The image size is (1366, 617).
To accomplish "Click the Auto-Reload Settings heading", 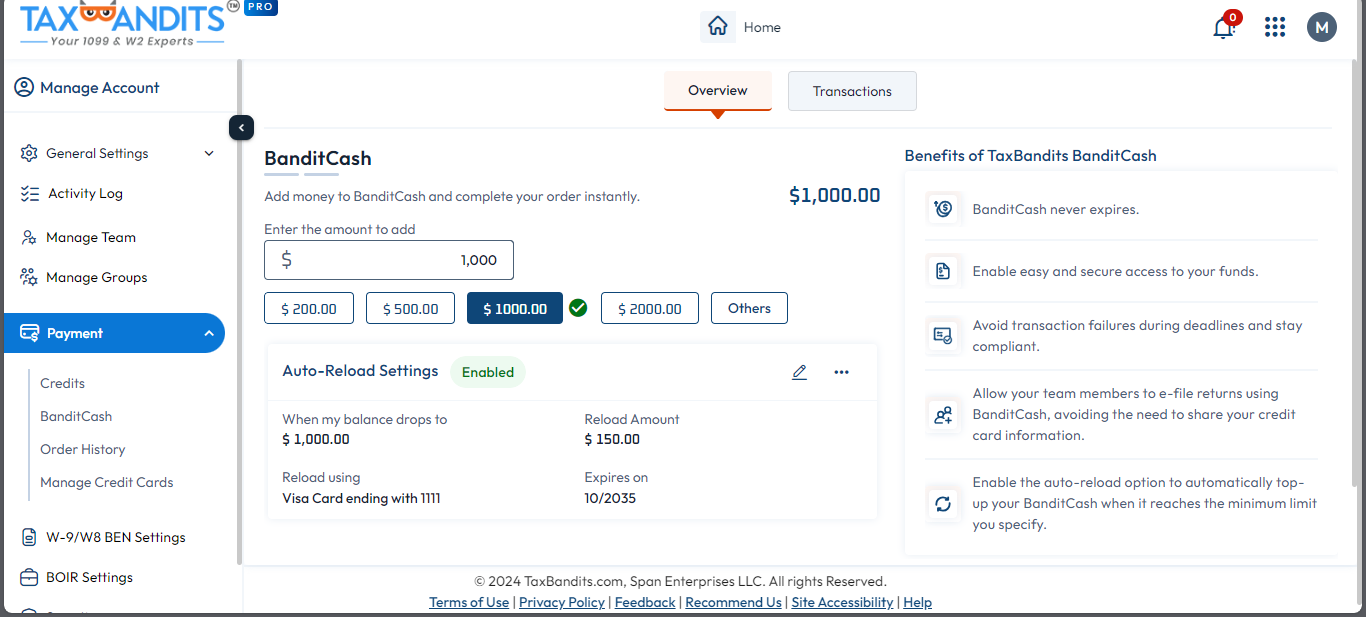I will tap(360, 371).
